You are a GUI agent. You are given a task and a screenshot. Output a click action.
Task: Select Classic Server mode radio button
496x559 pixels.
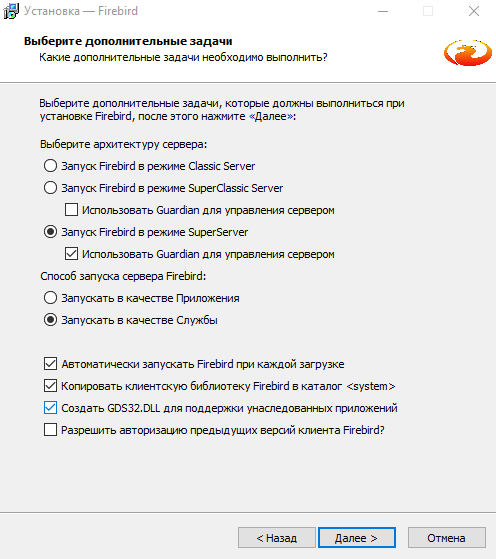click(50, 166)
